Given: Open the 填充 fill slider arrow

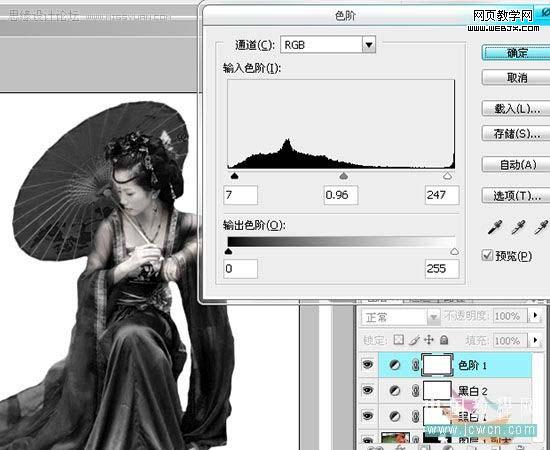Looking at the screenshot, I should [535, 340].
